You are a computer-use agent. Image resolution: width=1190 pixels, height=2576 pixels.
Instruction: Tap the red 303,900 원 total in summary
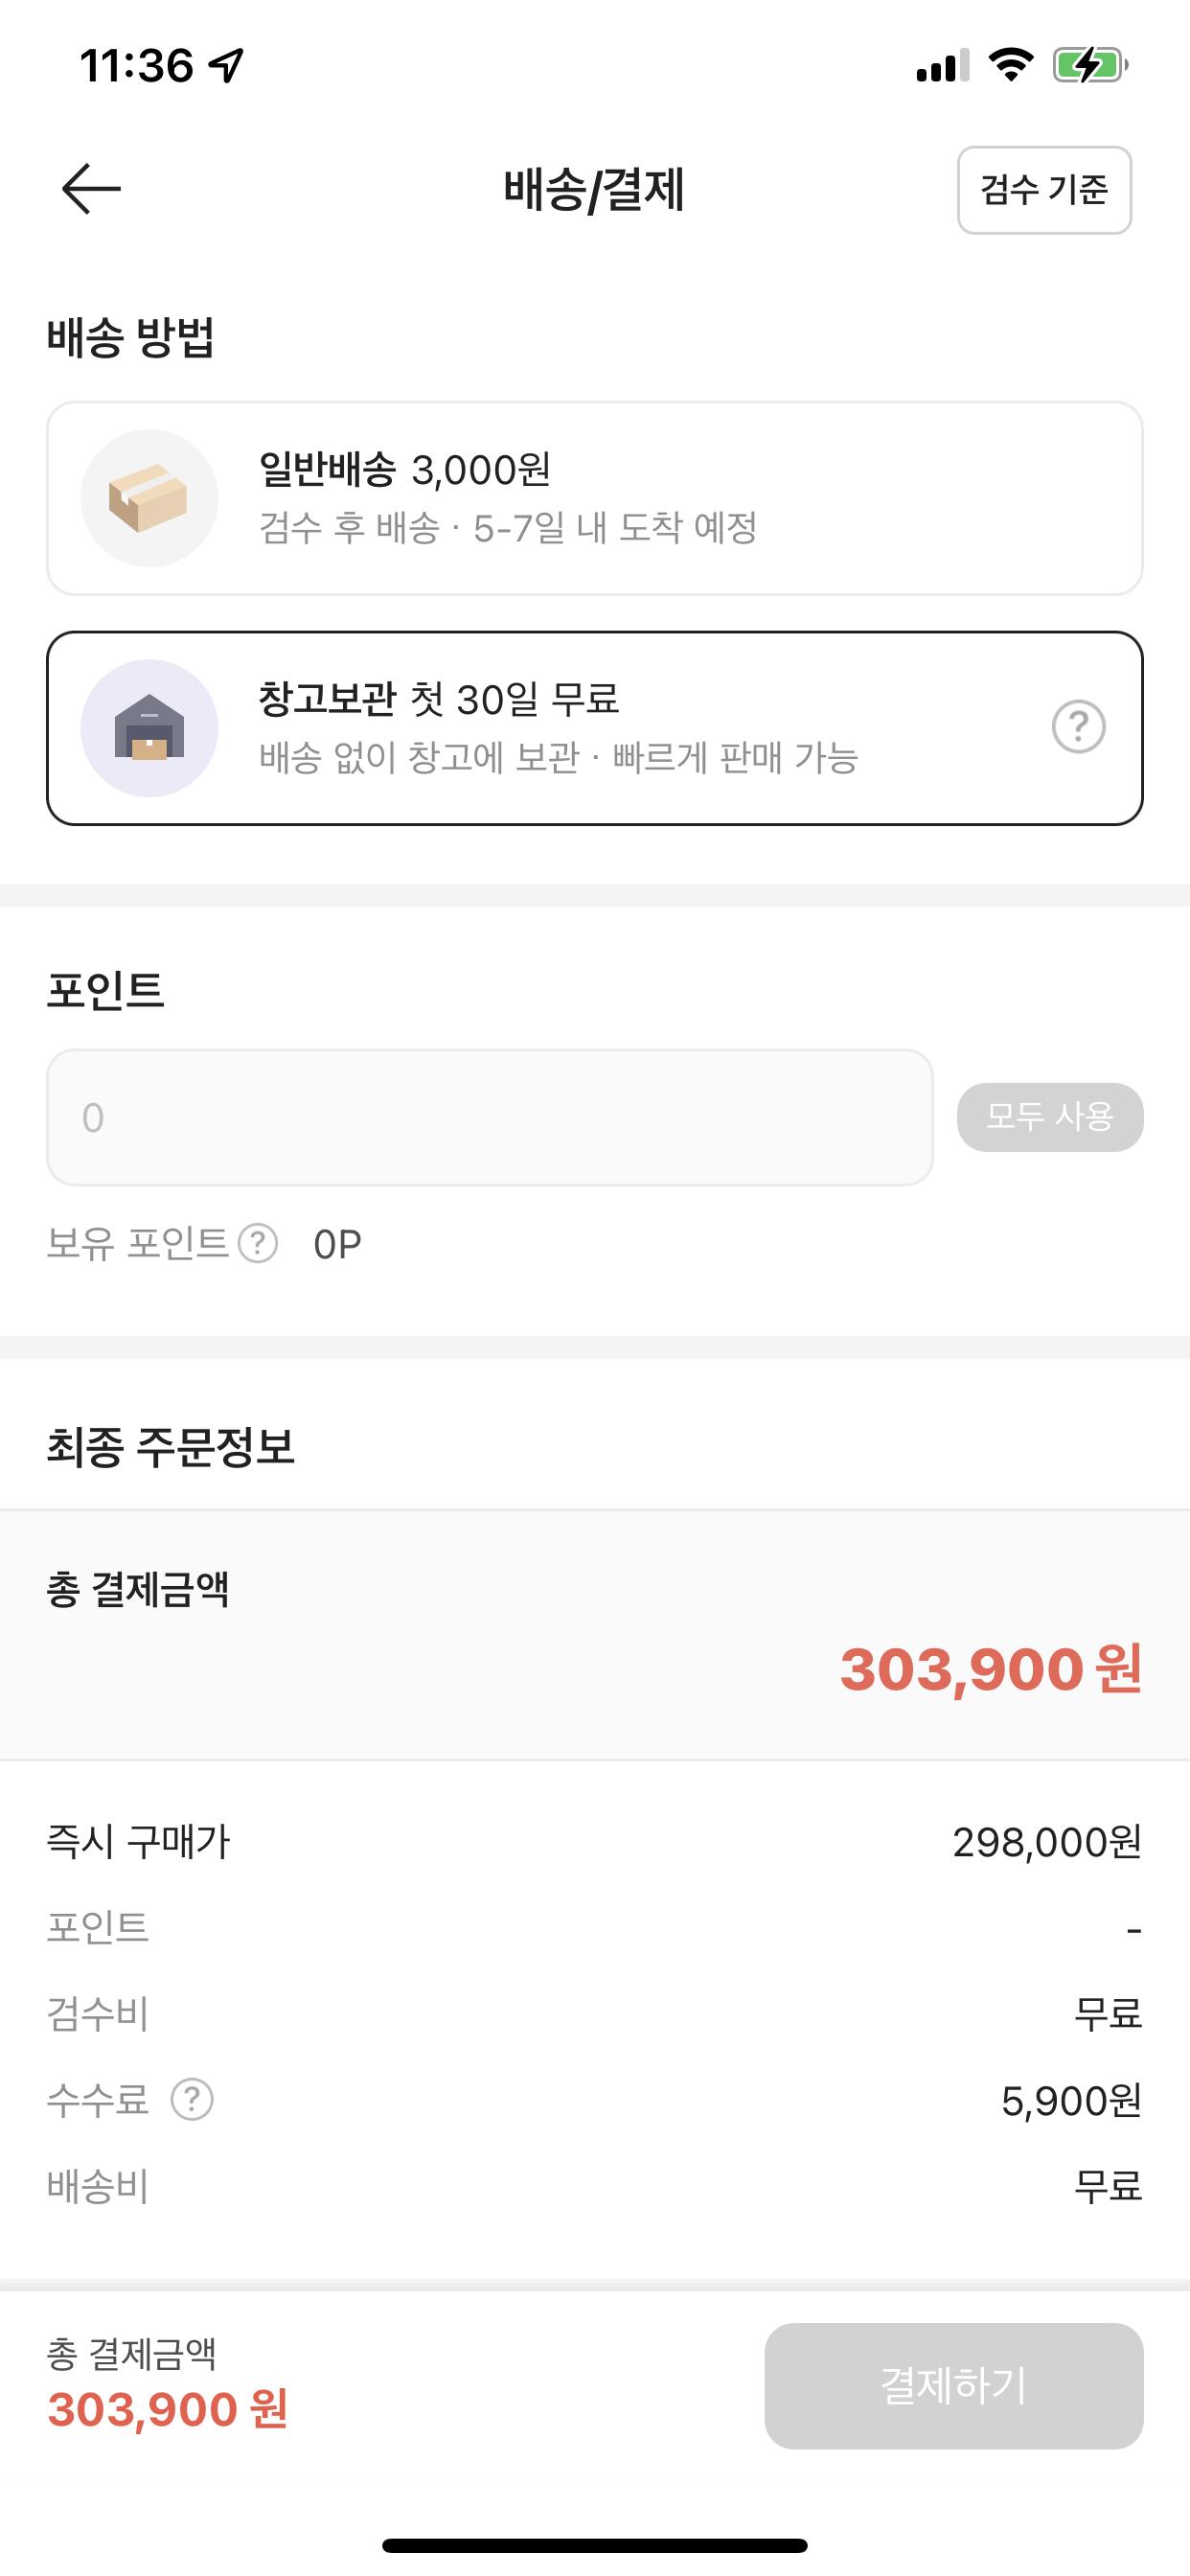pyautogui.click(x=990, y=1669)
